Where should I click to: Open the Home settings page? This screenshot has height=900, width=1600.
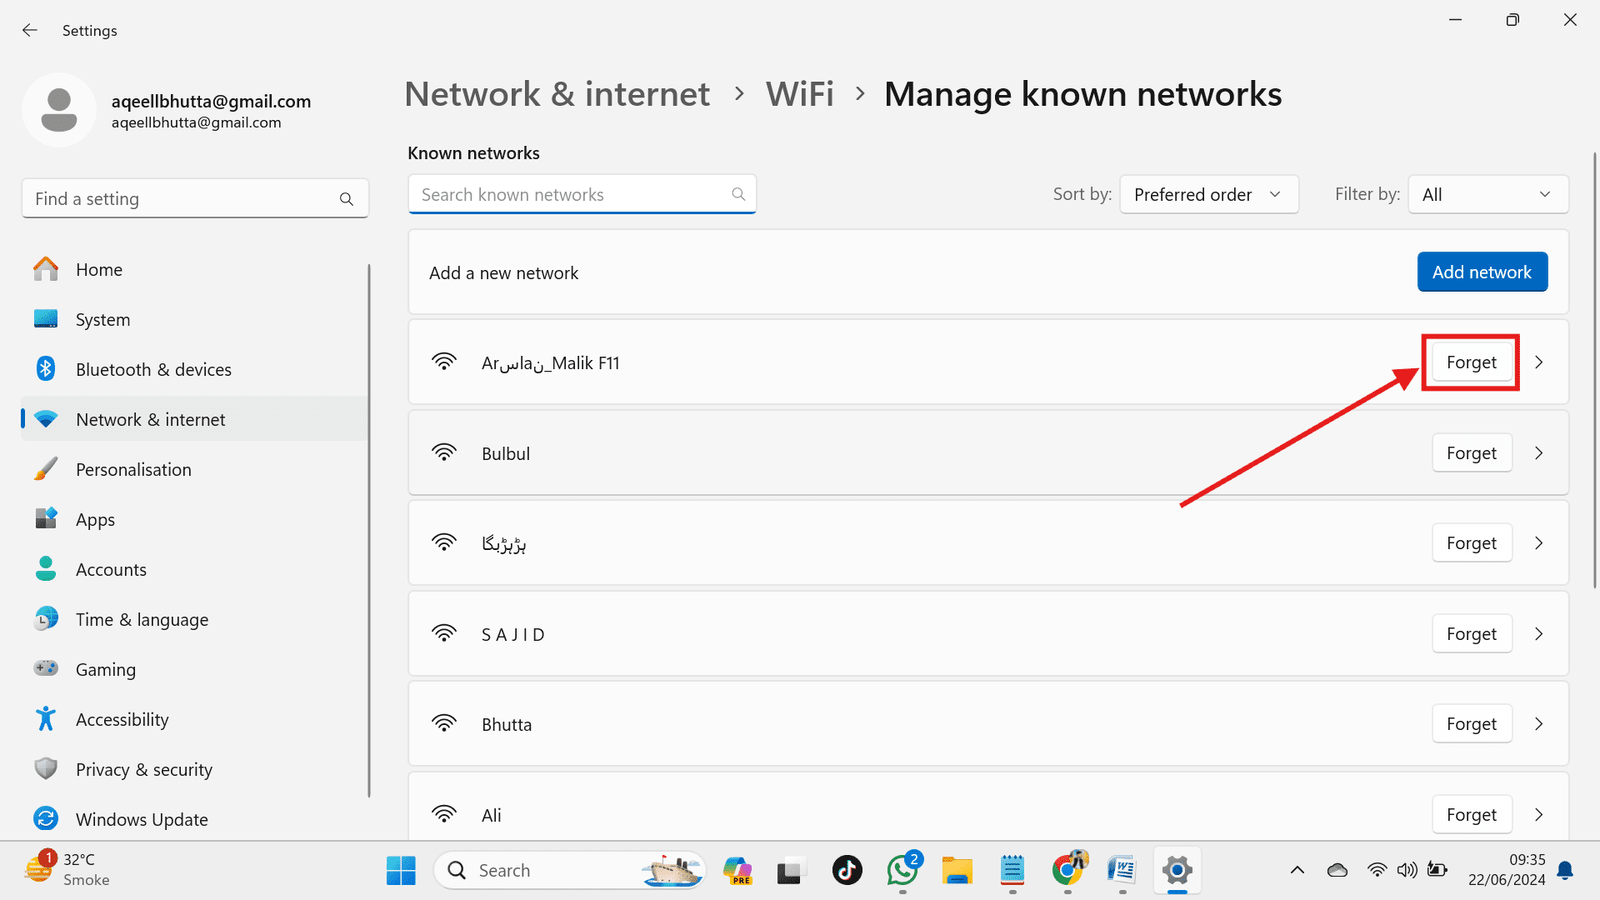99,269
